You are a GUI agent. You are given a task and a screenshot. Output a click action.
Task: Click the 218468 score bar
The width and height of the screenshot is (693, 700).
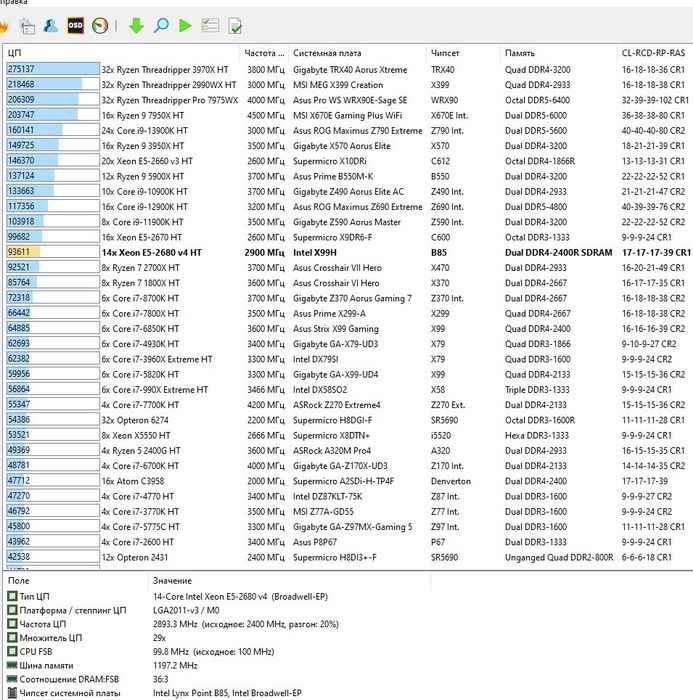pos(53,84)
